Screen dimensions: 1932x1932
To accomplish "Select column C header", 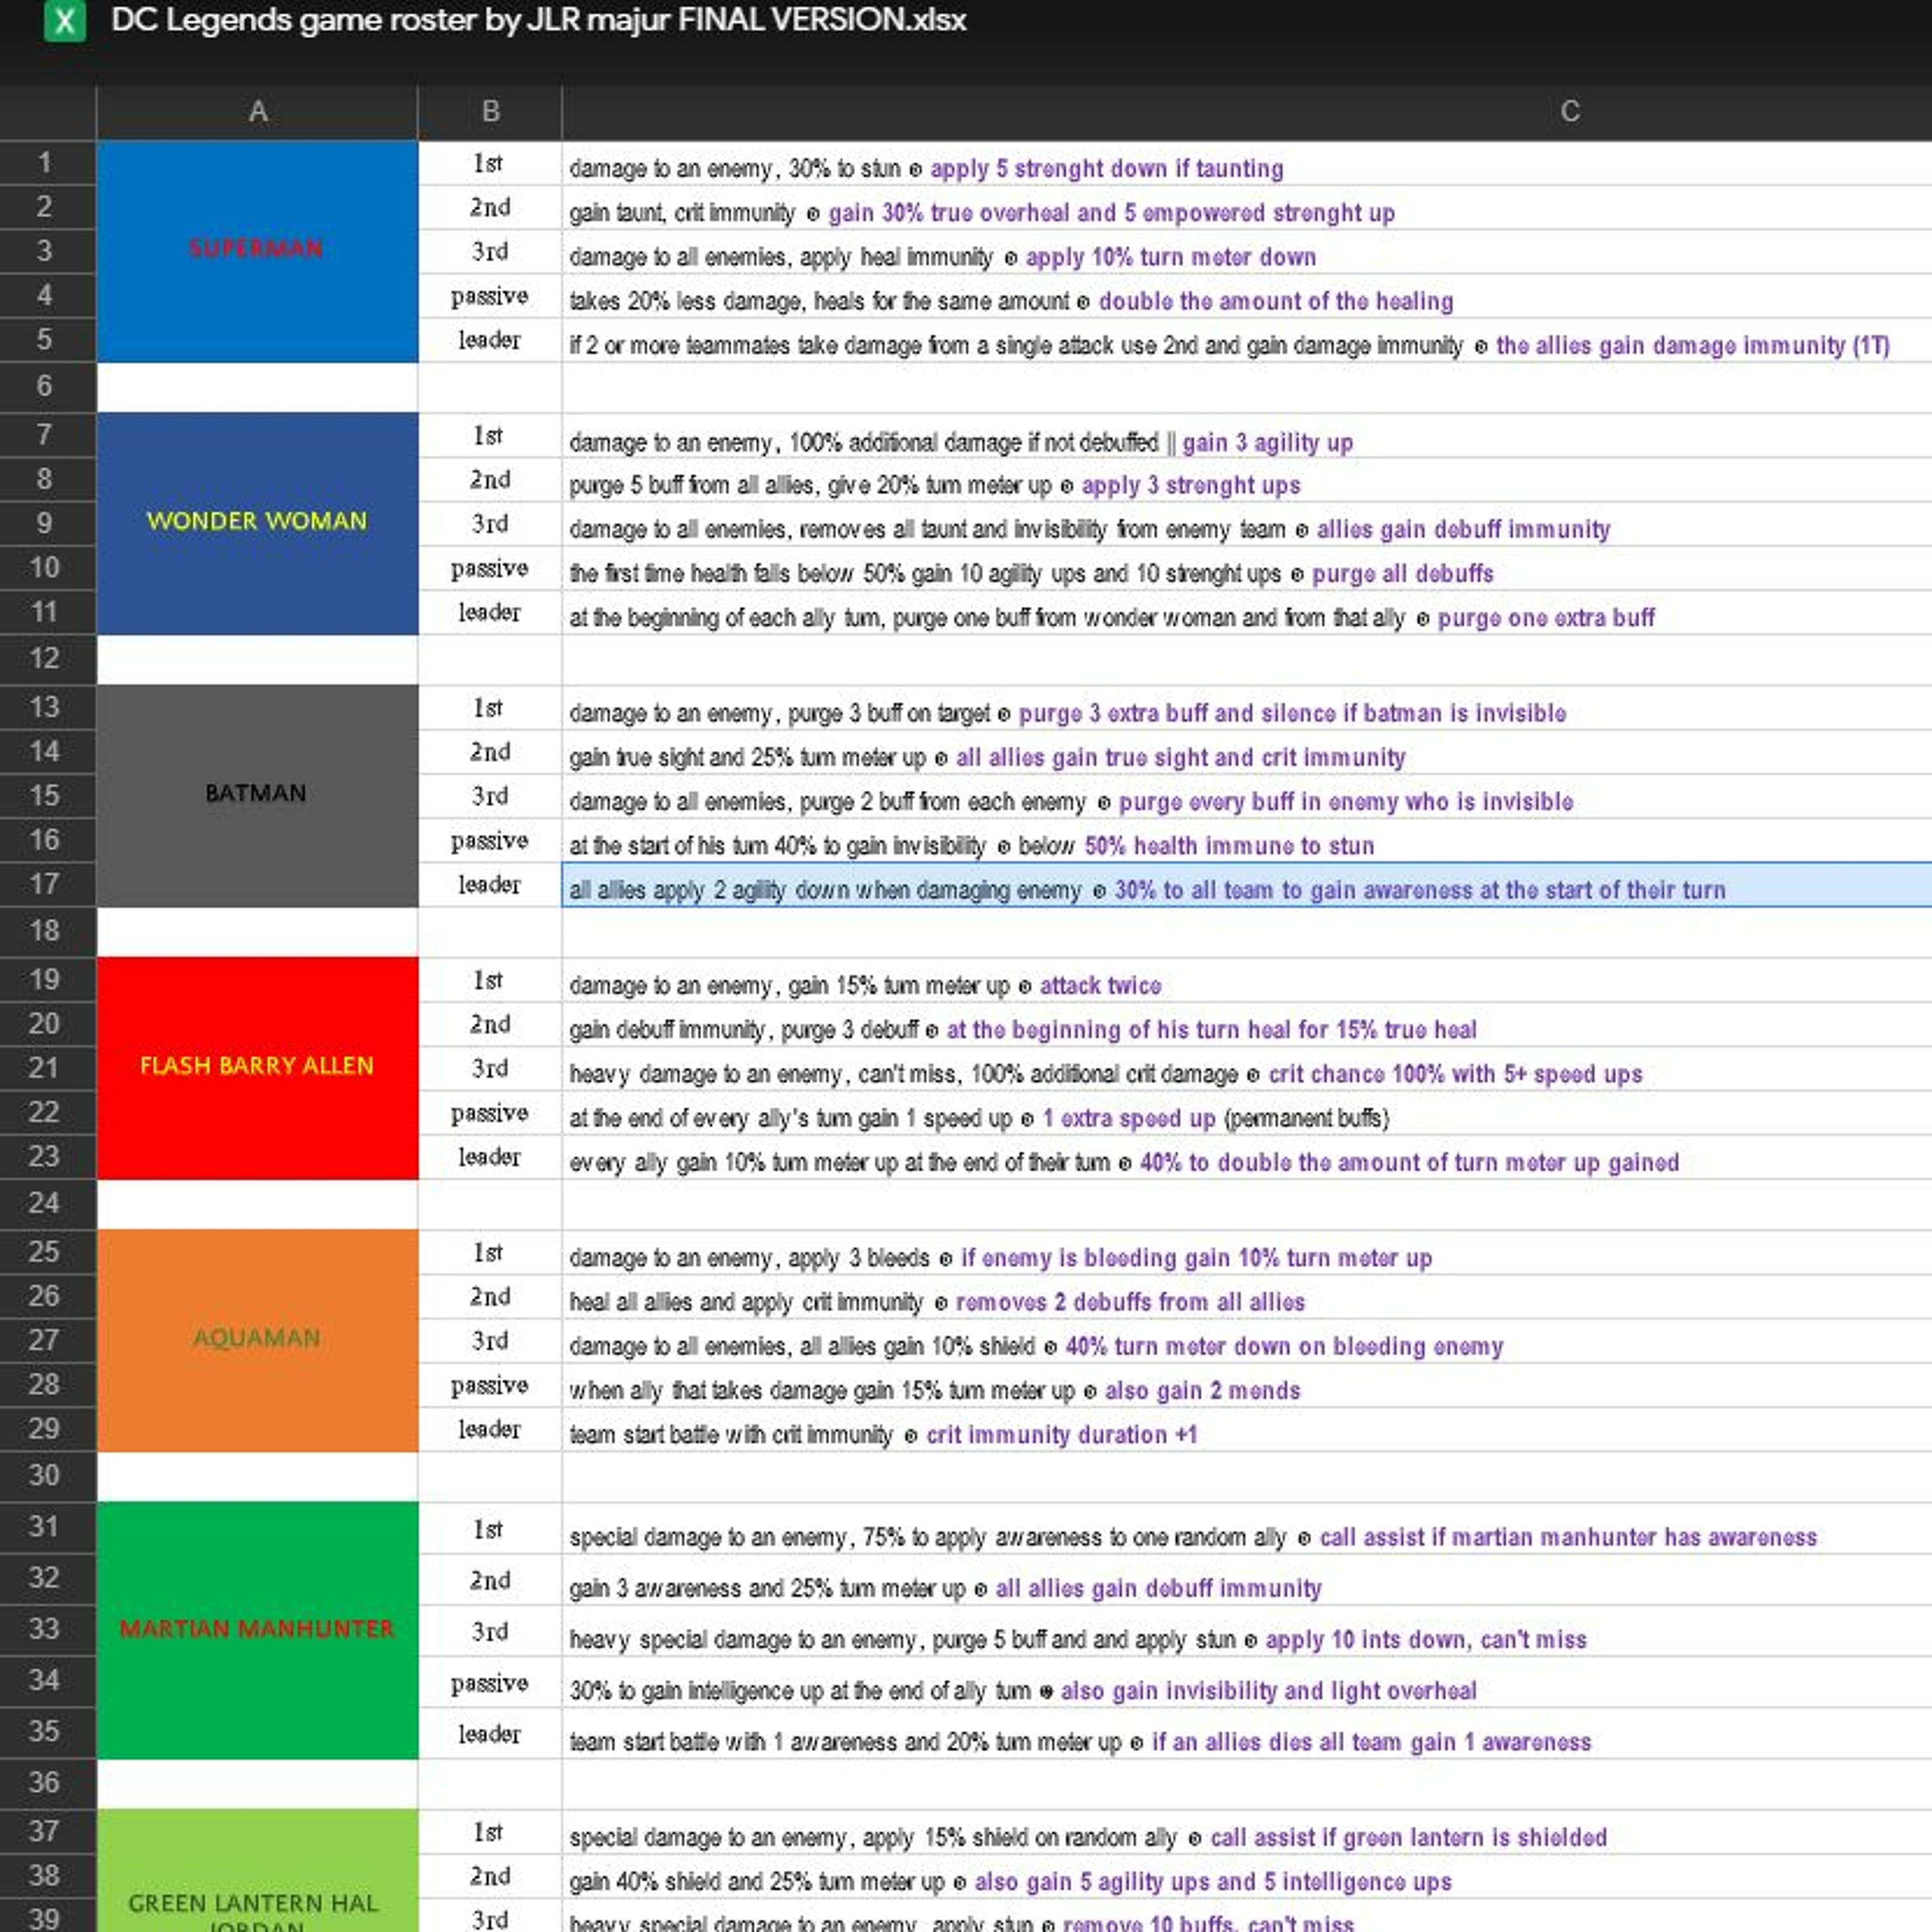I will coord(1247,112).
